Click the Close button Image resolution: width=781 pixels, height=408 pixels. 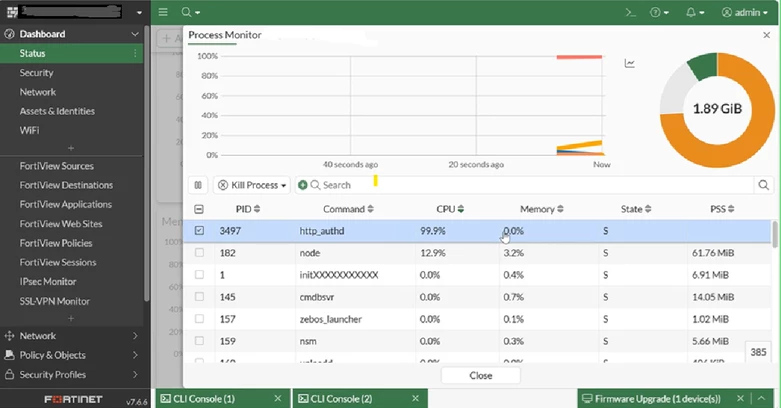tap(481, 376)
